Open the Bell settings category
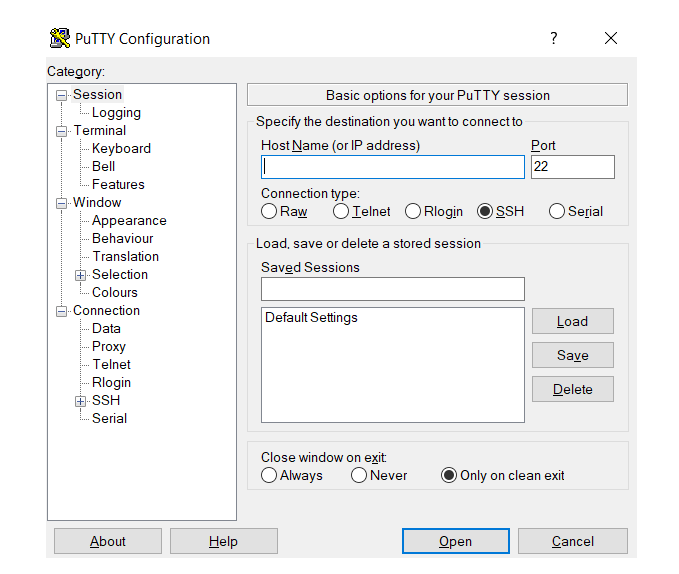 pyautogui.click(x=103, y=166)
